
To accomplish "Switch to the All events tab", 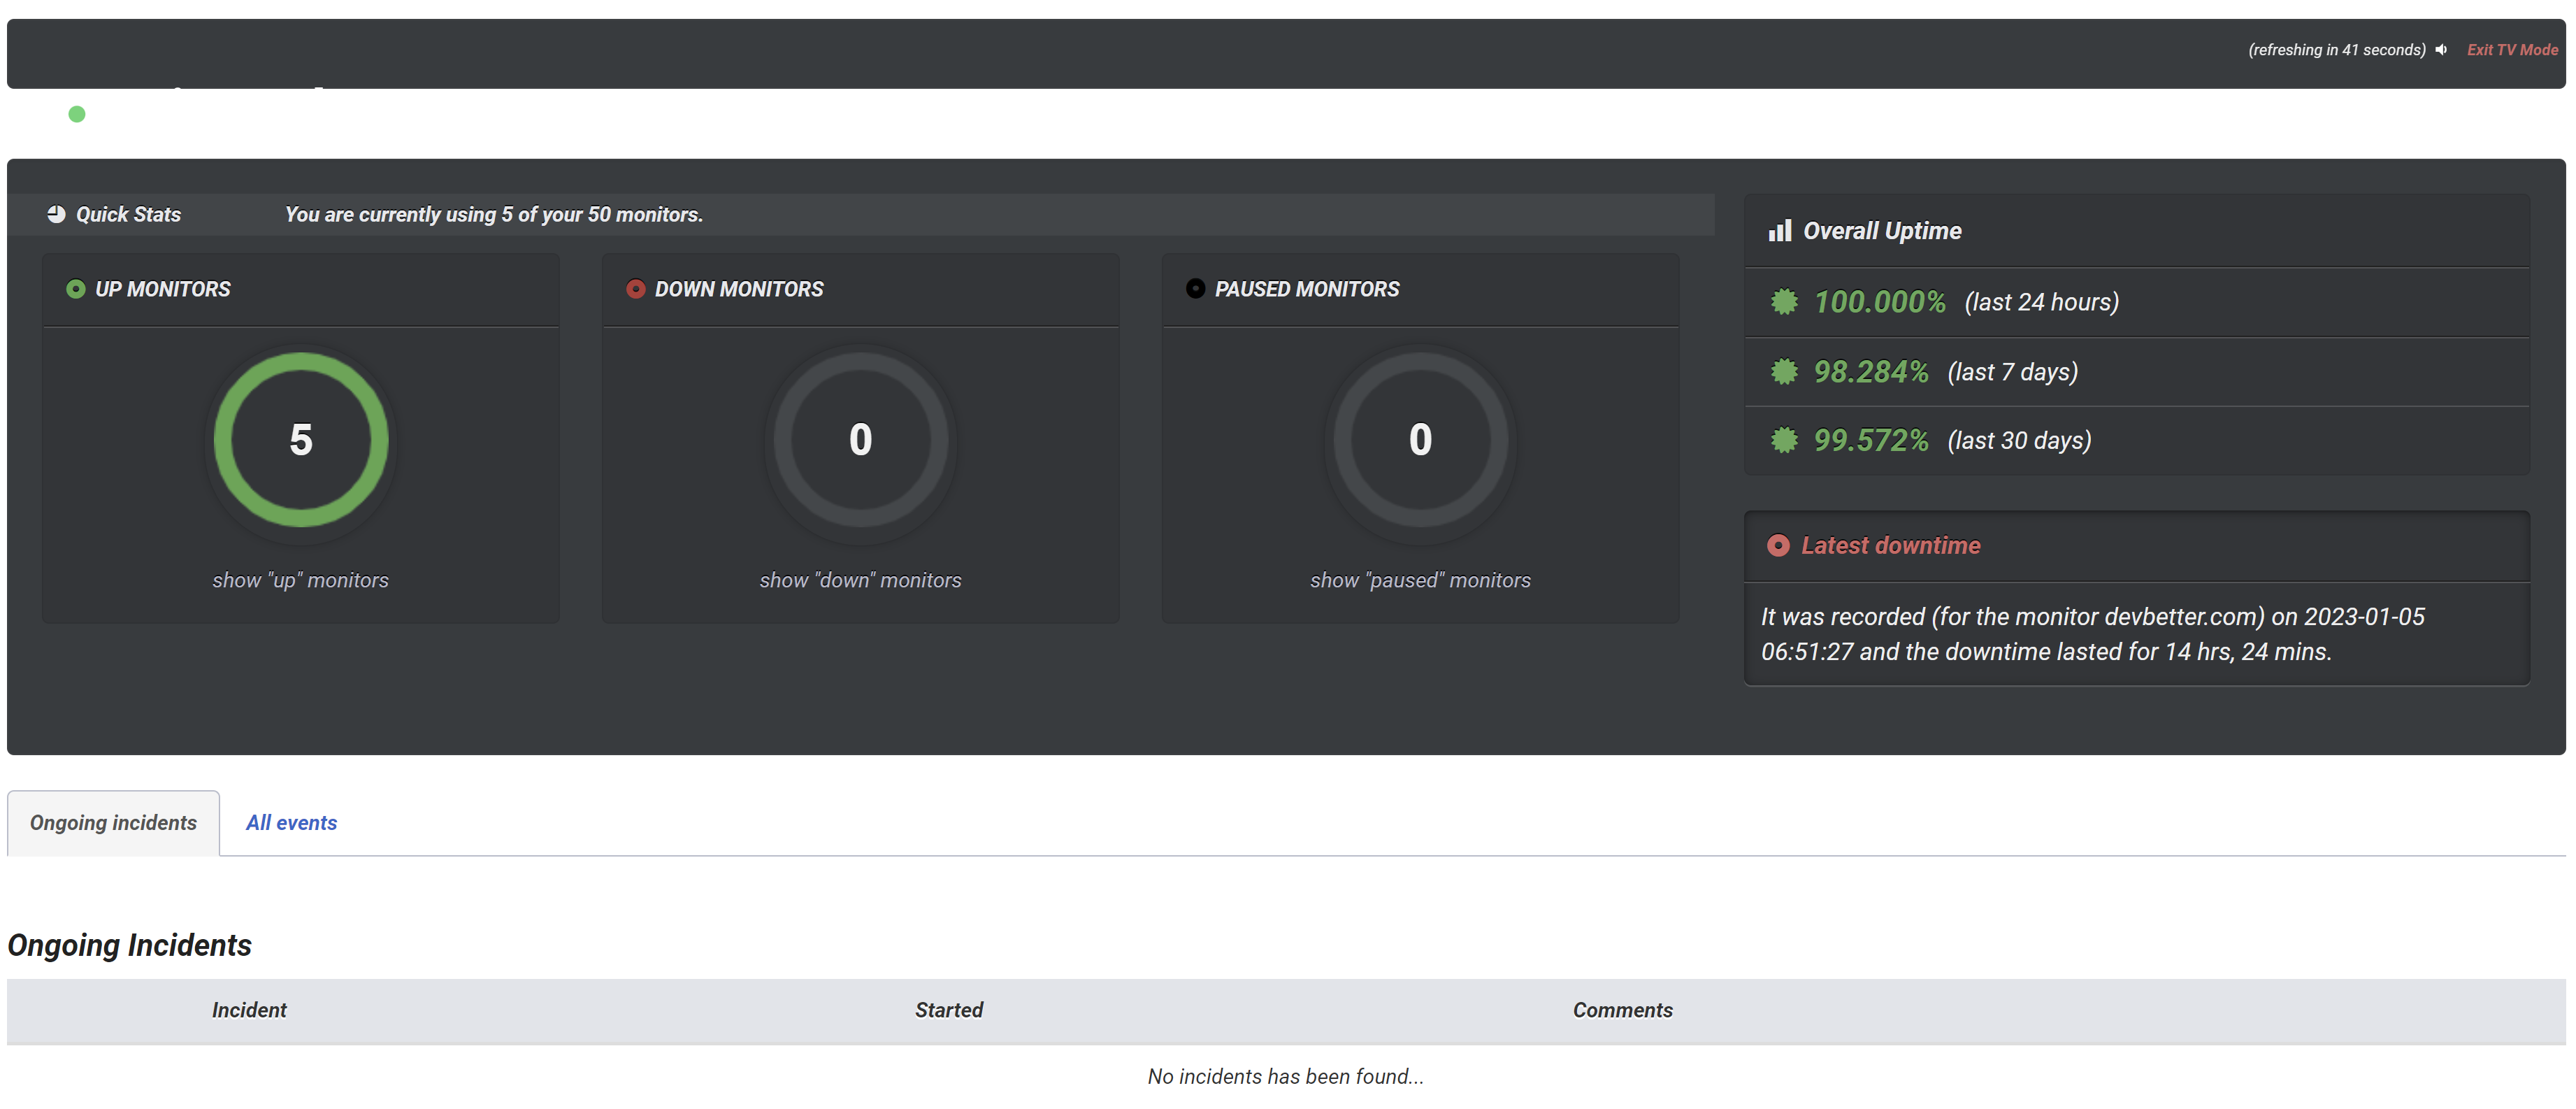I will click(291, 823).
